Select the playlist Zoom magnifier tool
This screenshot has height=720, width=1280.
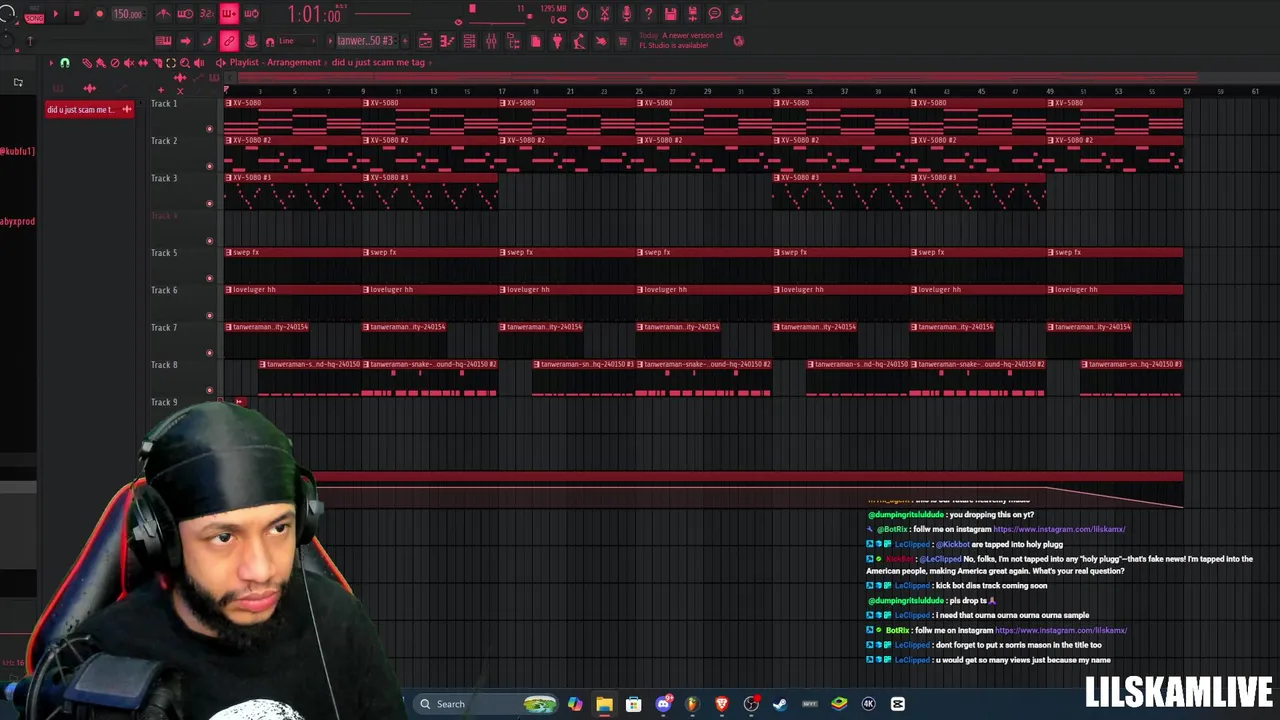click(x=185, y=62)
